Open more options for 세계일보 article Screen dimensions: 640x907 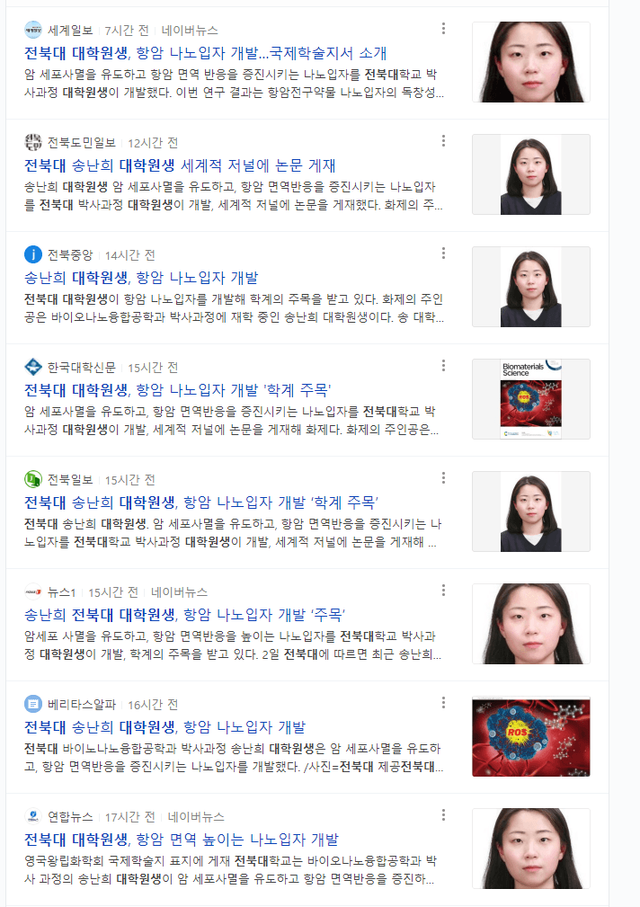coord(443,28)
